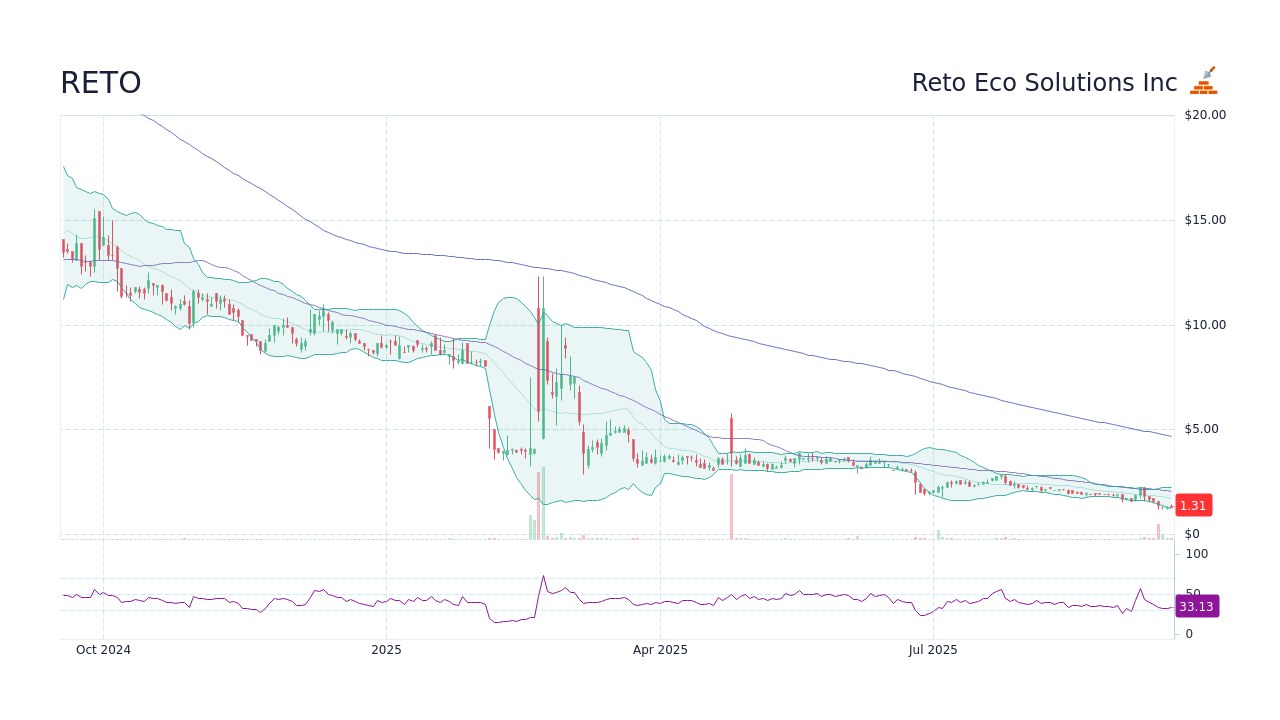The height and width of the screenshot is (720, 1280).
Task: Select the Oct 2024 date axis label
Action: (102, 649)
